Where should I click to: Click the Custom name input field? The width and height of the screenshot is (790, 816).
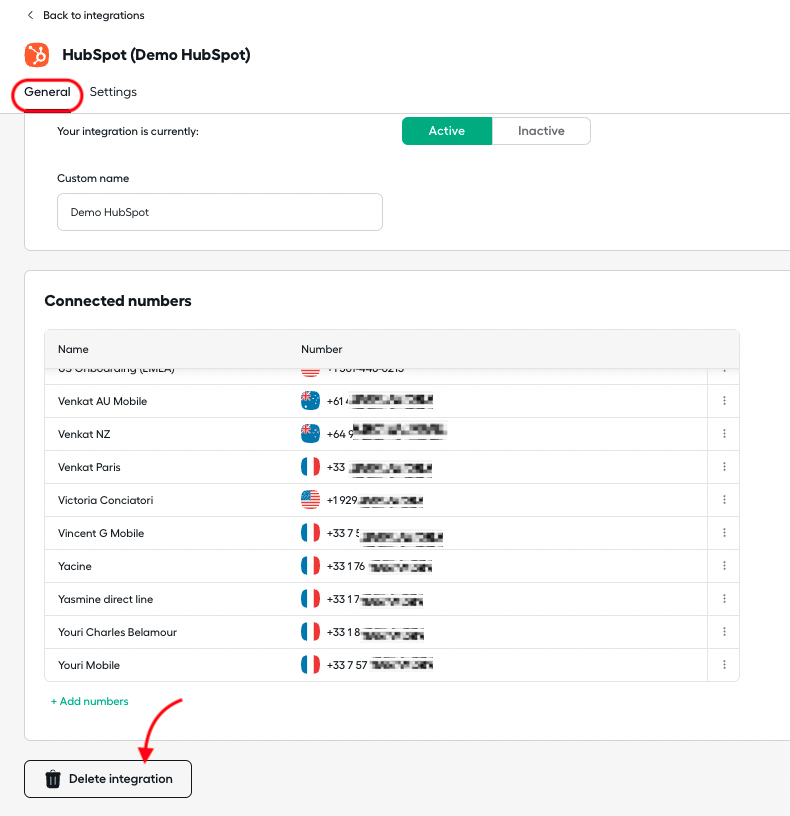point(220,212)
